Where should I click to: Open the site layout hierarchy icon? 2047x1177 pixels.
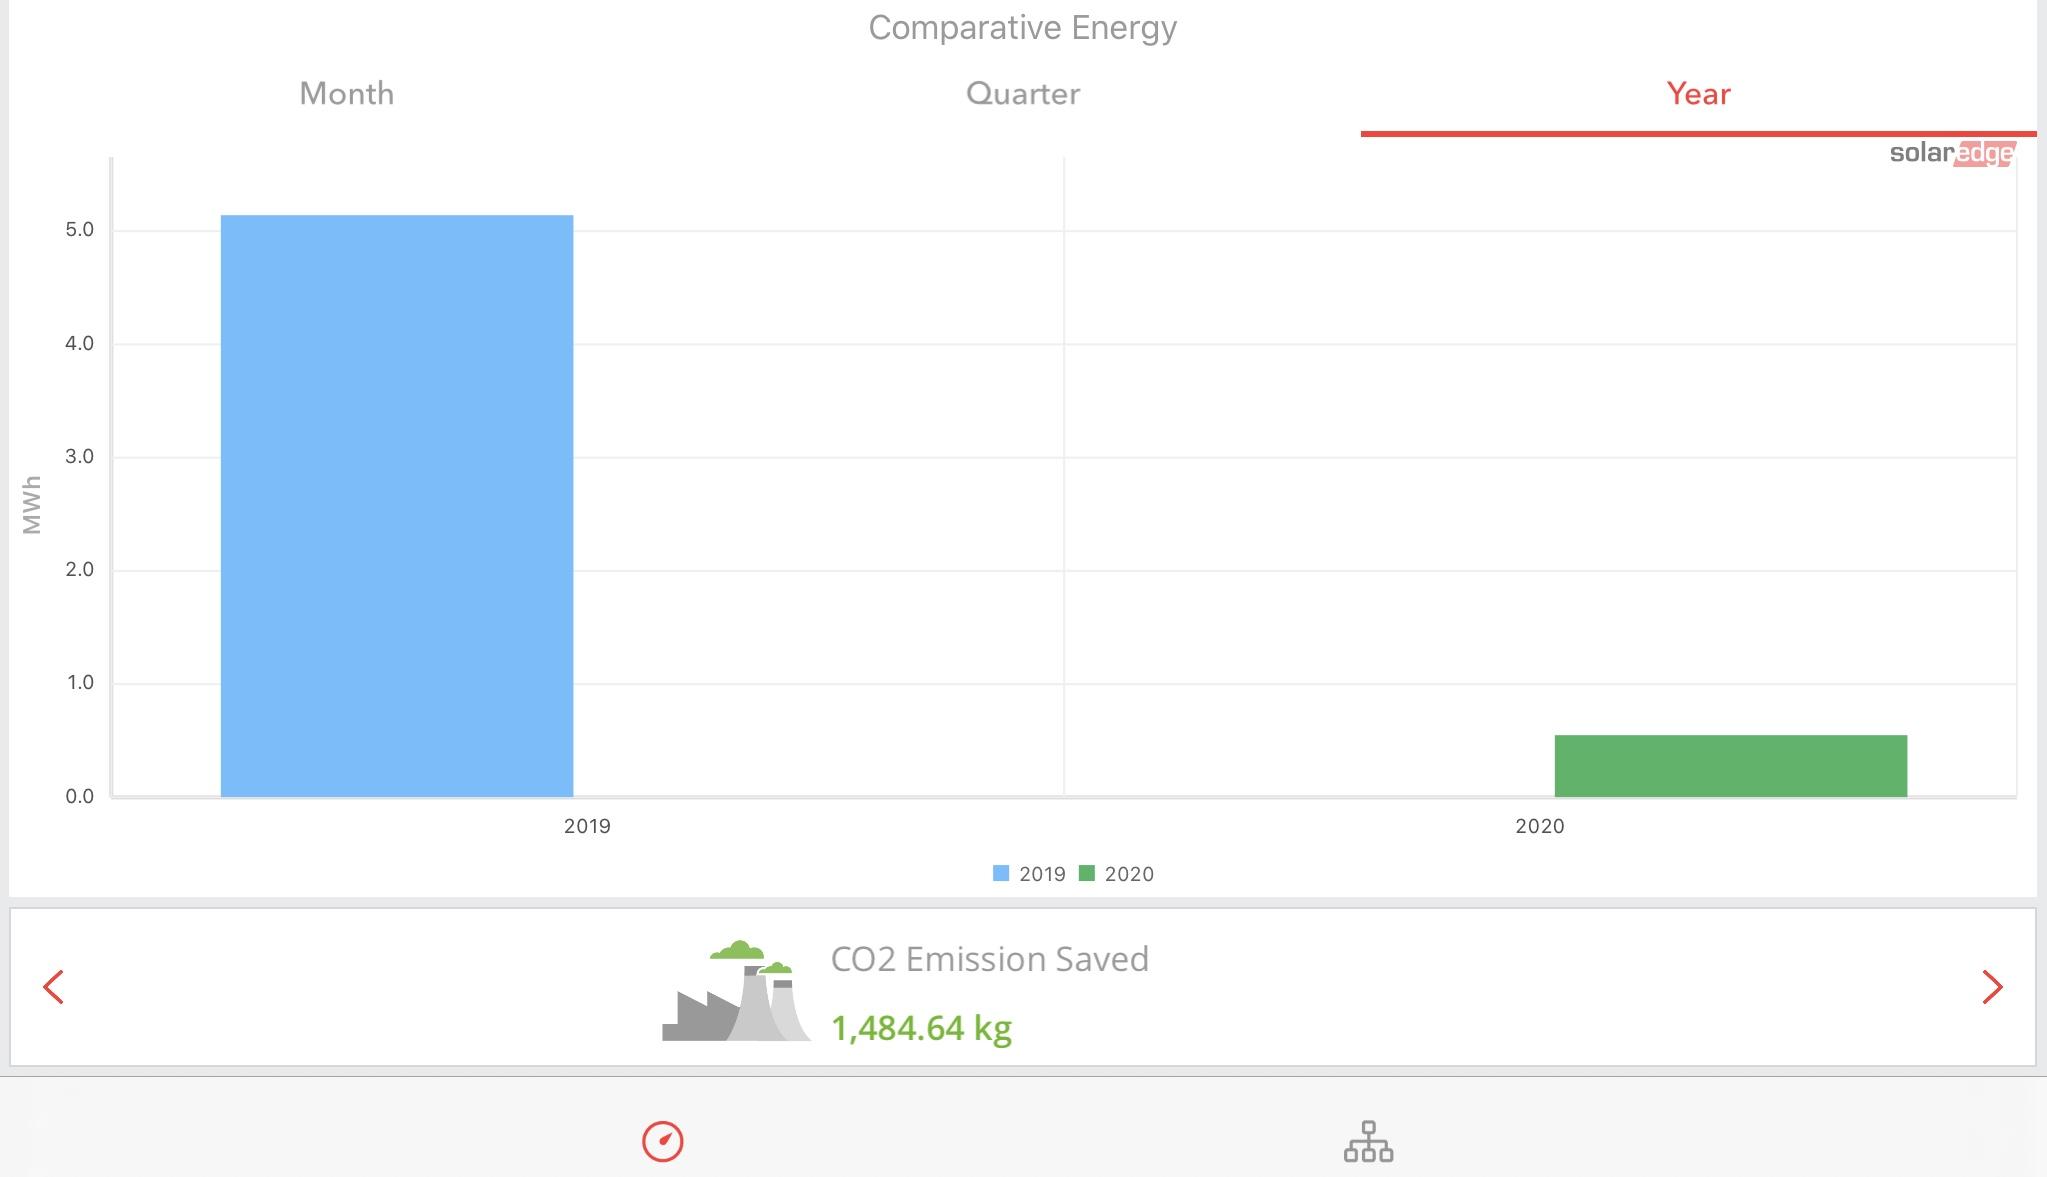click(x=1368, y=1141)
